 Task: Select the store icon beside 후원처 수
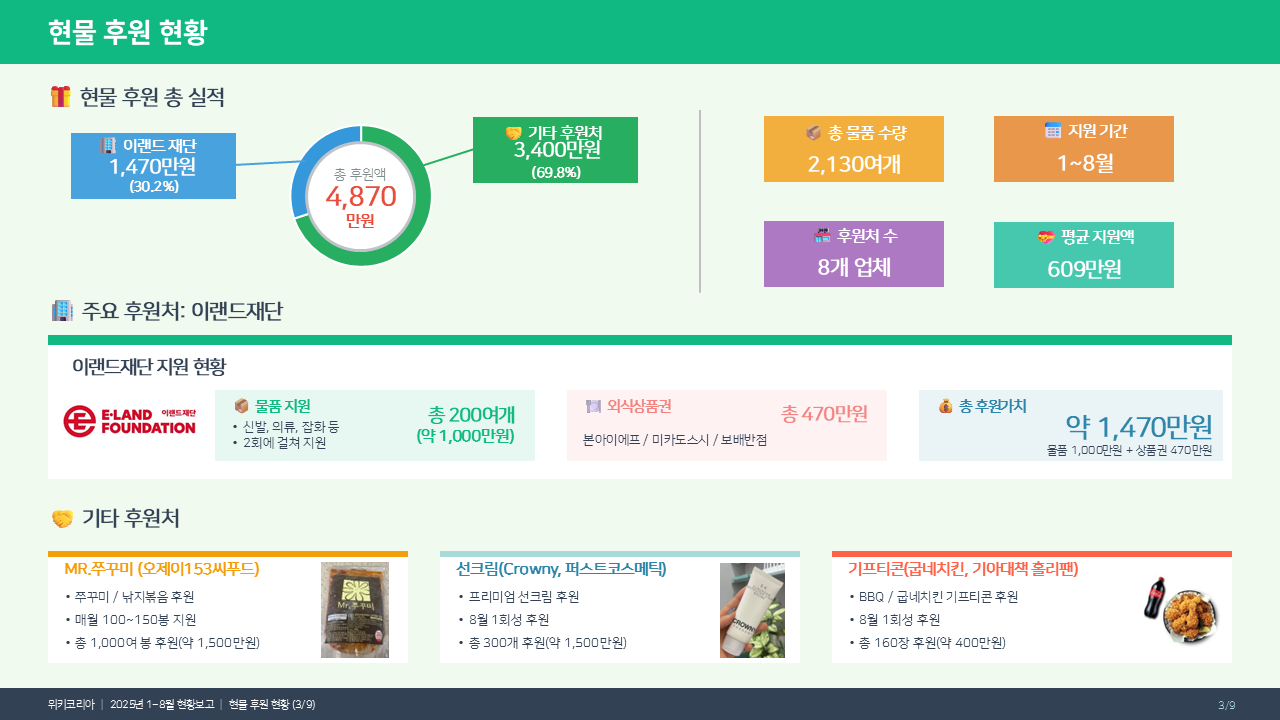point(823,236)
